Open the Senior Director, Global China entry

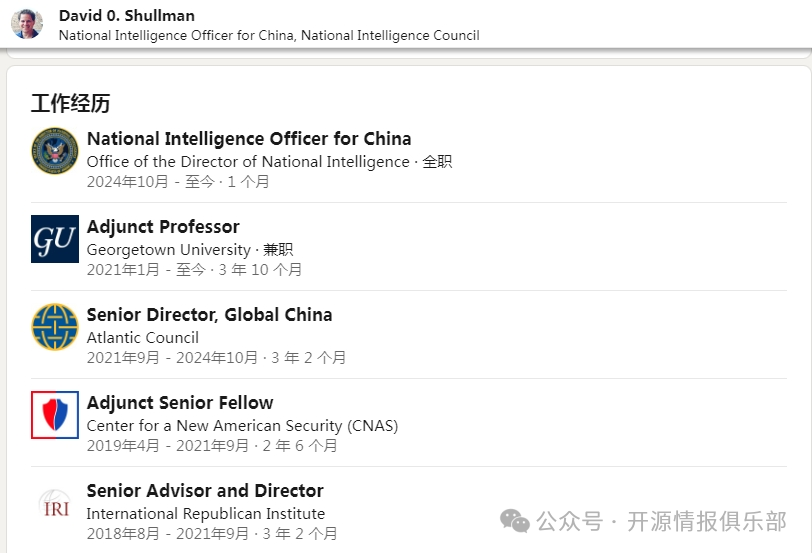209,315
